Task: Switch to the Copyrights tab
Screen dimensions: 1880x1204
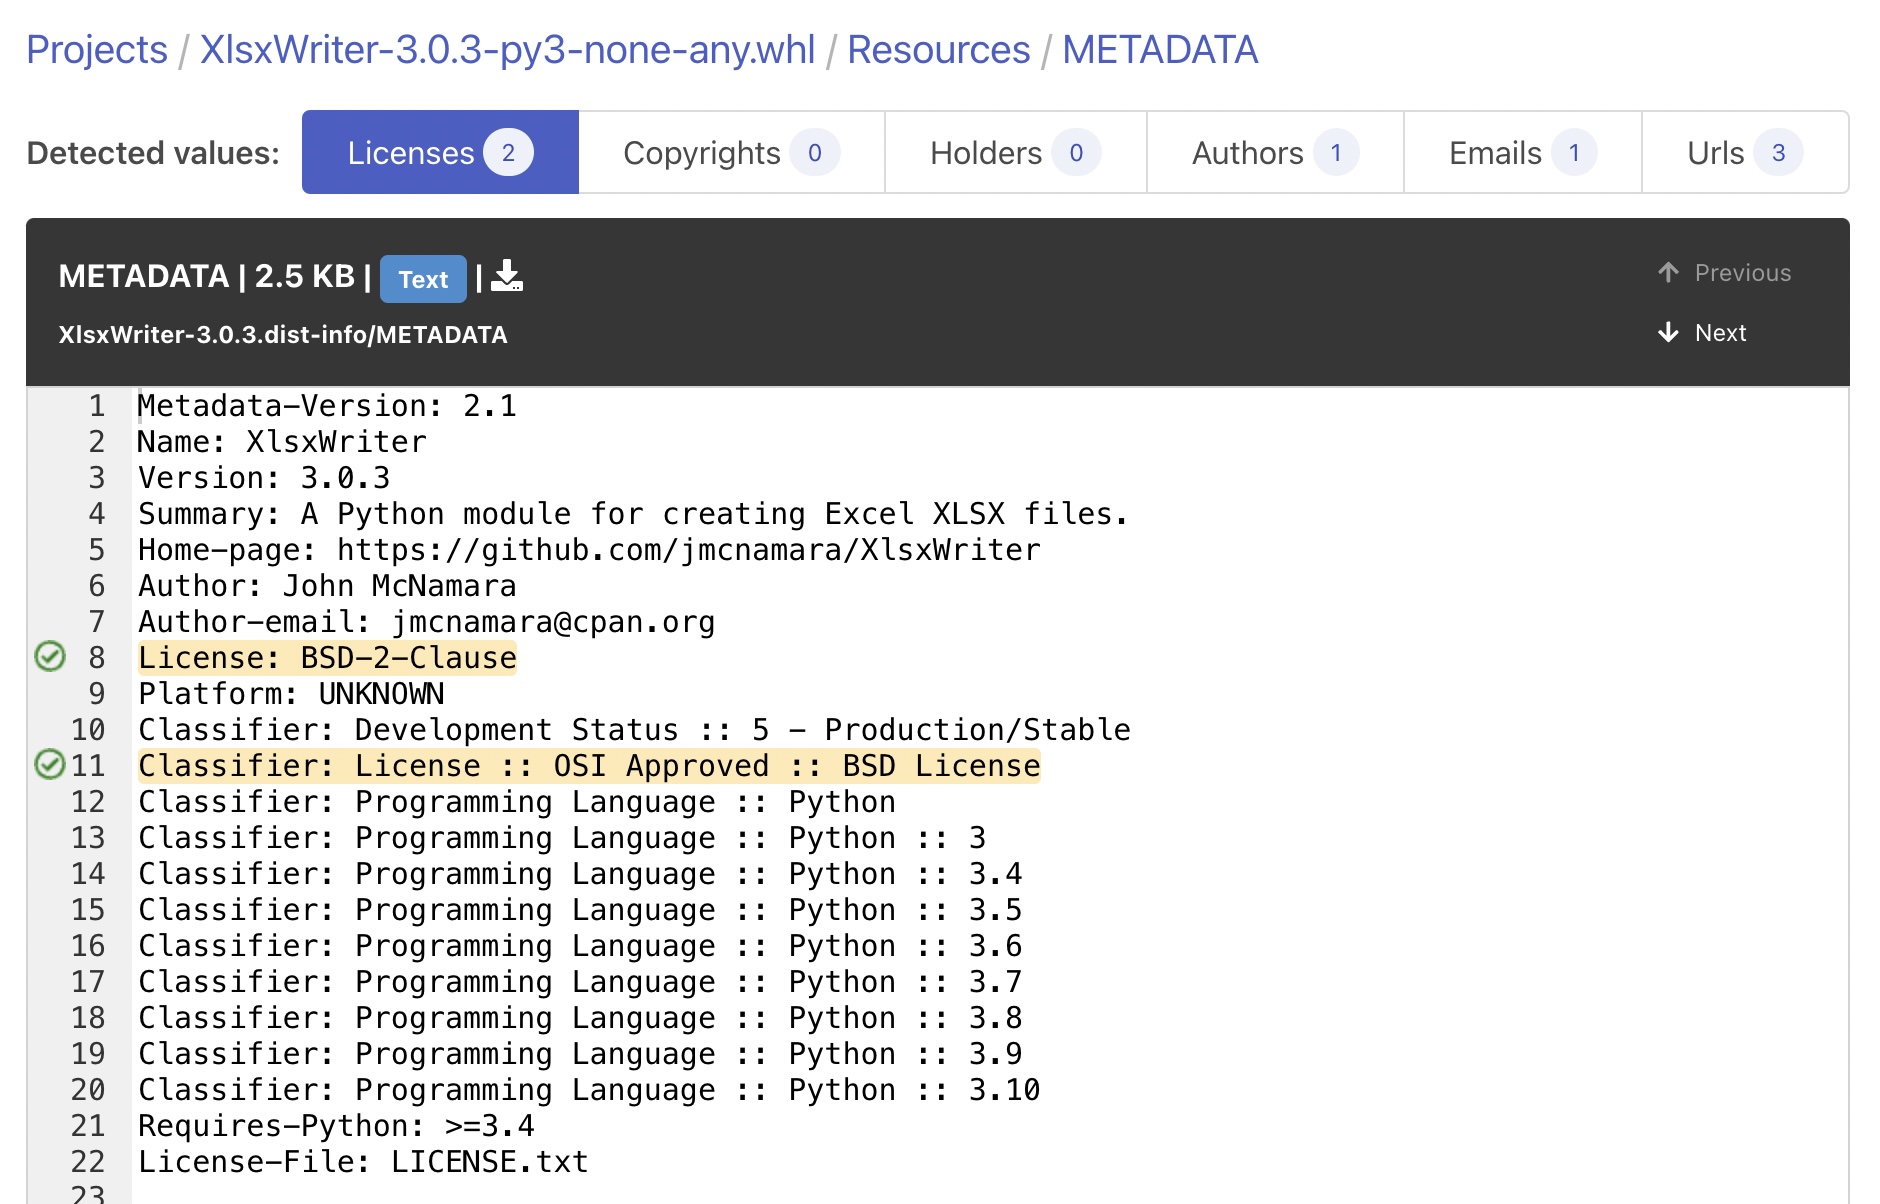Action: coord(731,152)
